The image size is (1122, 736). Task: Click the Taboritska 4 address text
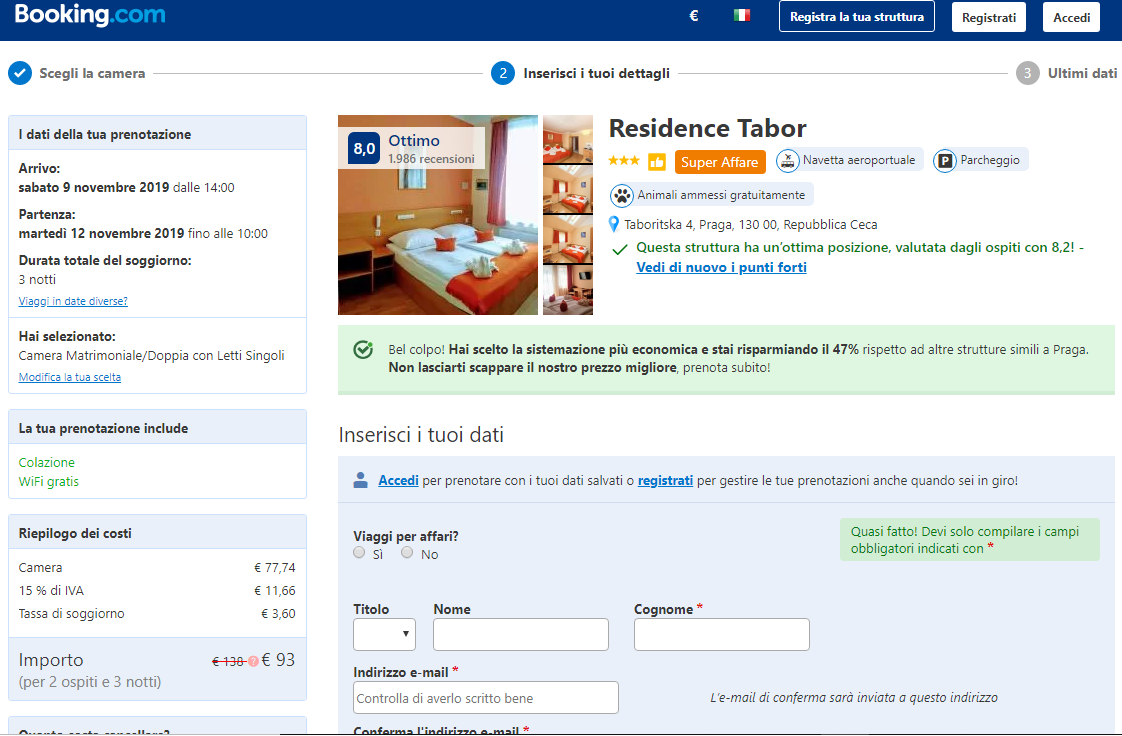[x=751, y=225]
